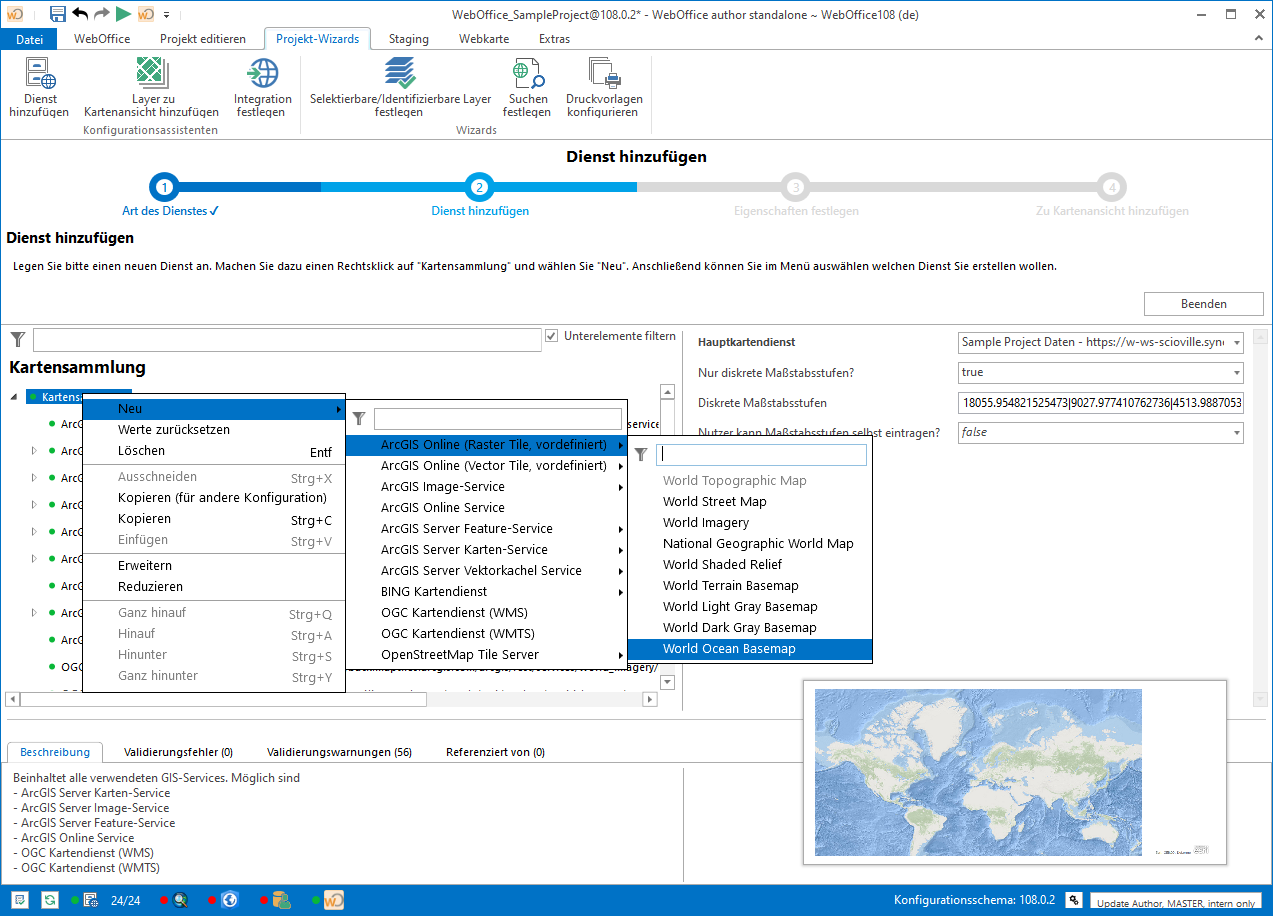Image resolution: width=1273 pixels, height=916 pixels.
Task: Click the Update Author, MASTER, intern only link
Action: (x=1176, y=903)
